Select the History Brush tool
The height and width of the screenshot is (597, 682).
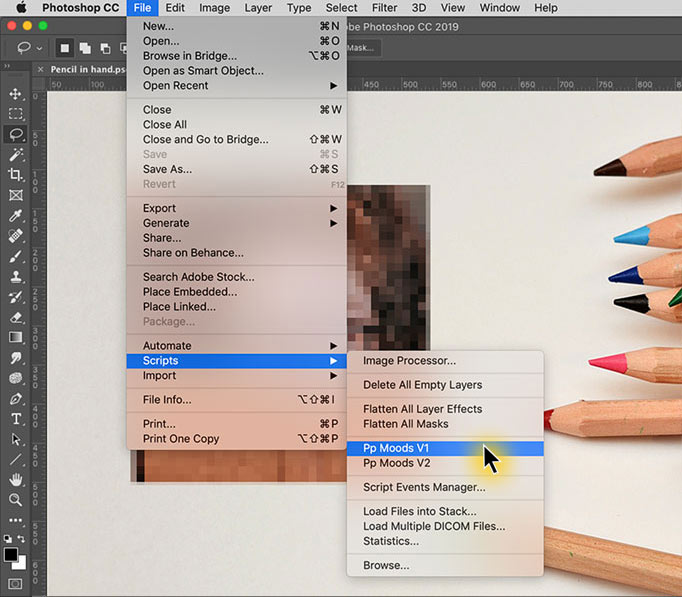[16, 297]
